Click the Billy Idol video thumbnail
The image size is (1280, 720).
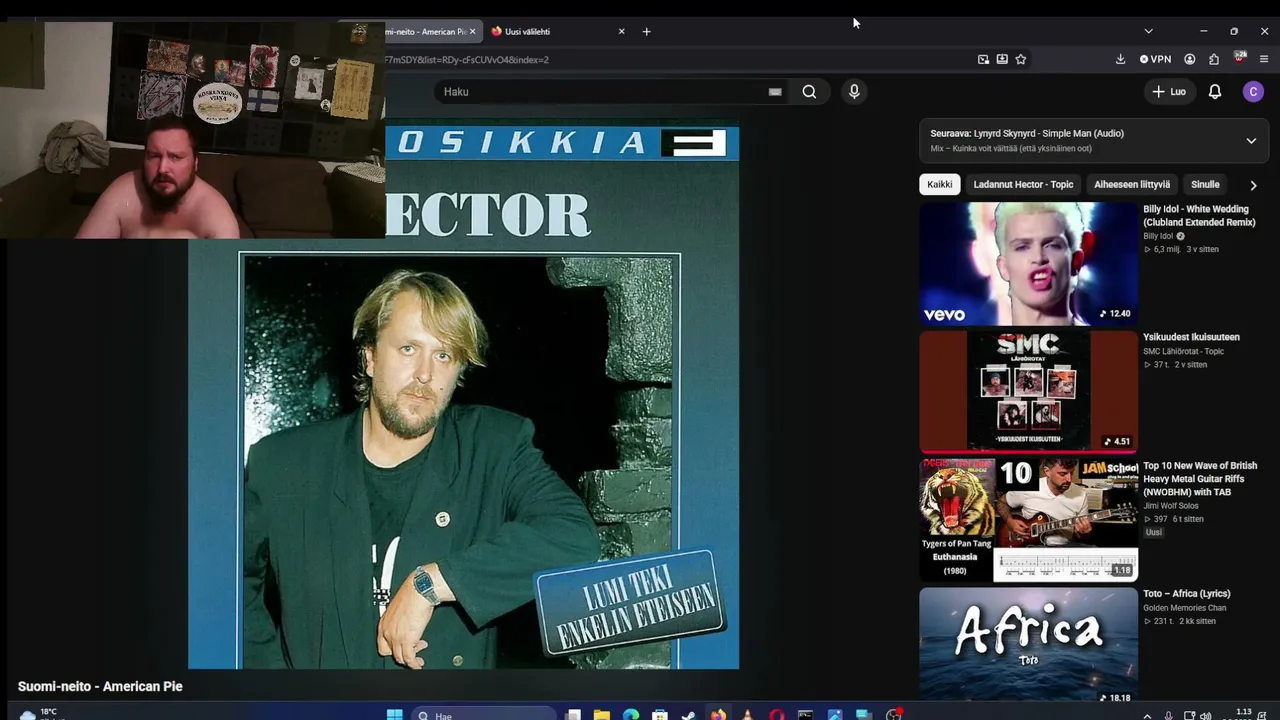click(x=1028, y=264)
